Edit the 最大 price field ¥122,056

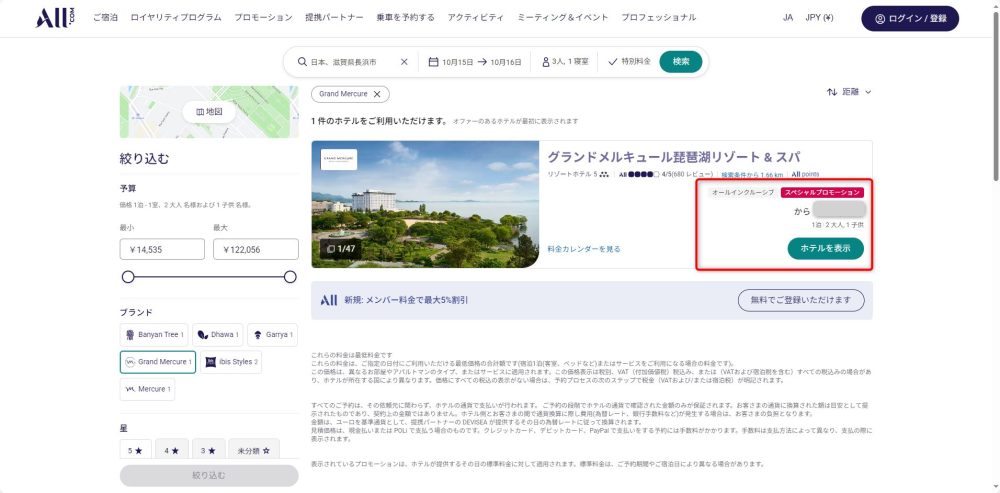coord(256,249)
